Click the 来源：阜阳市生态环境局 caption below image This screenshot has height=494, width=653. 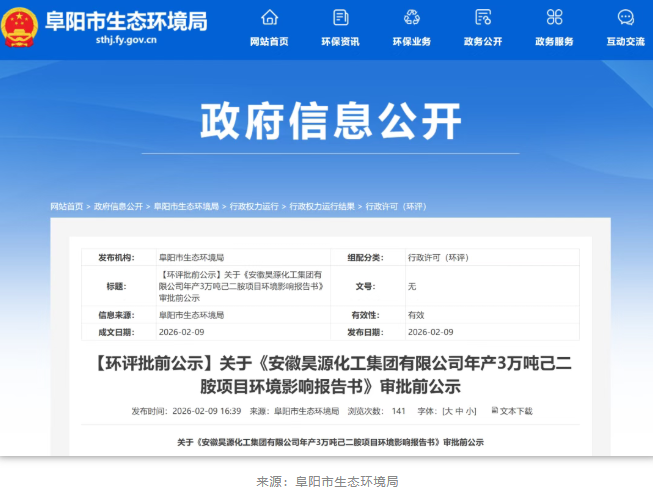click(x=327, y=482)
